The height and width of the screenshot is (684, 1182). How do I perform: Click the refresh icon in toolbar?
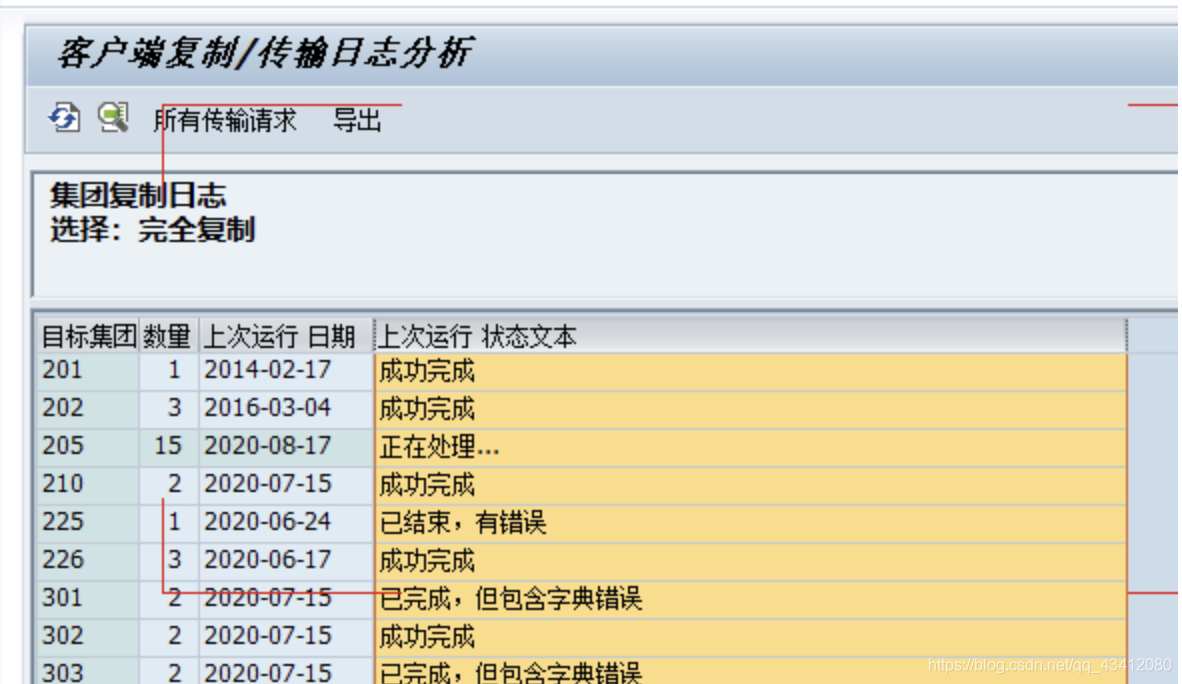(64, 118)
